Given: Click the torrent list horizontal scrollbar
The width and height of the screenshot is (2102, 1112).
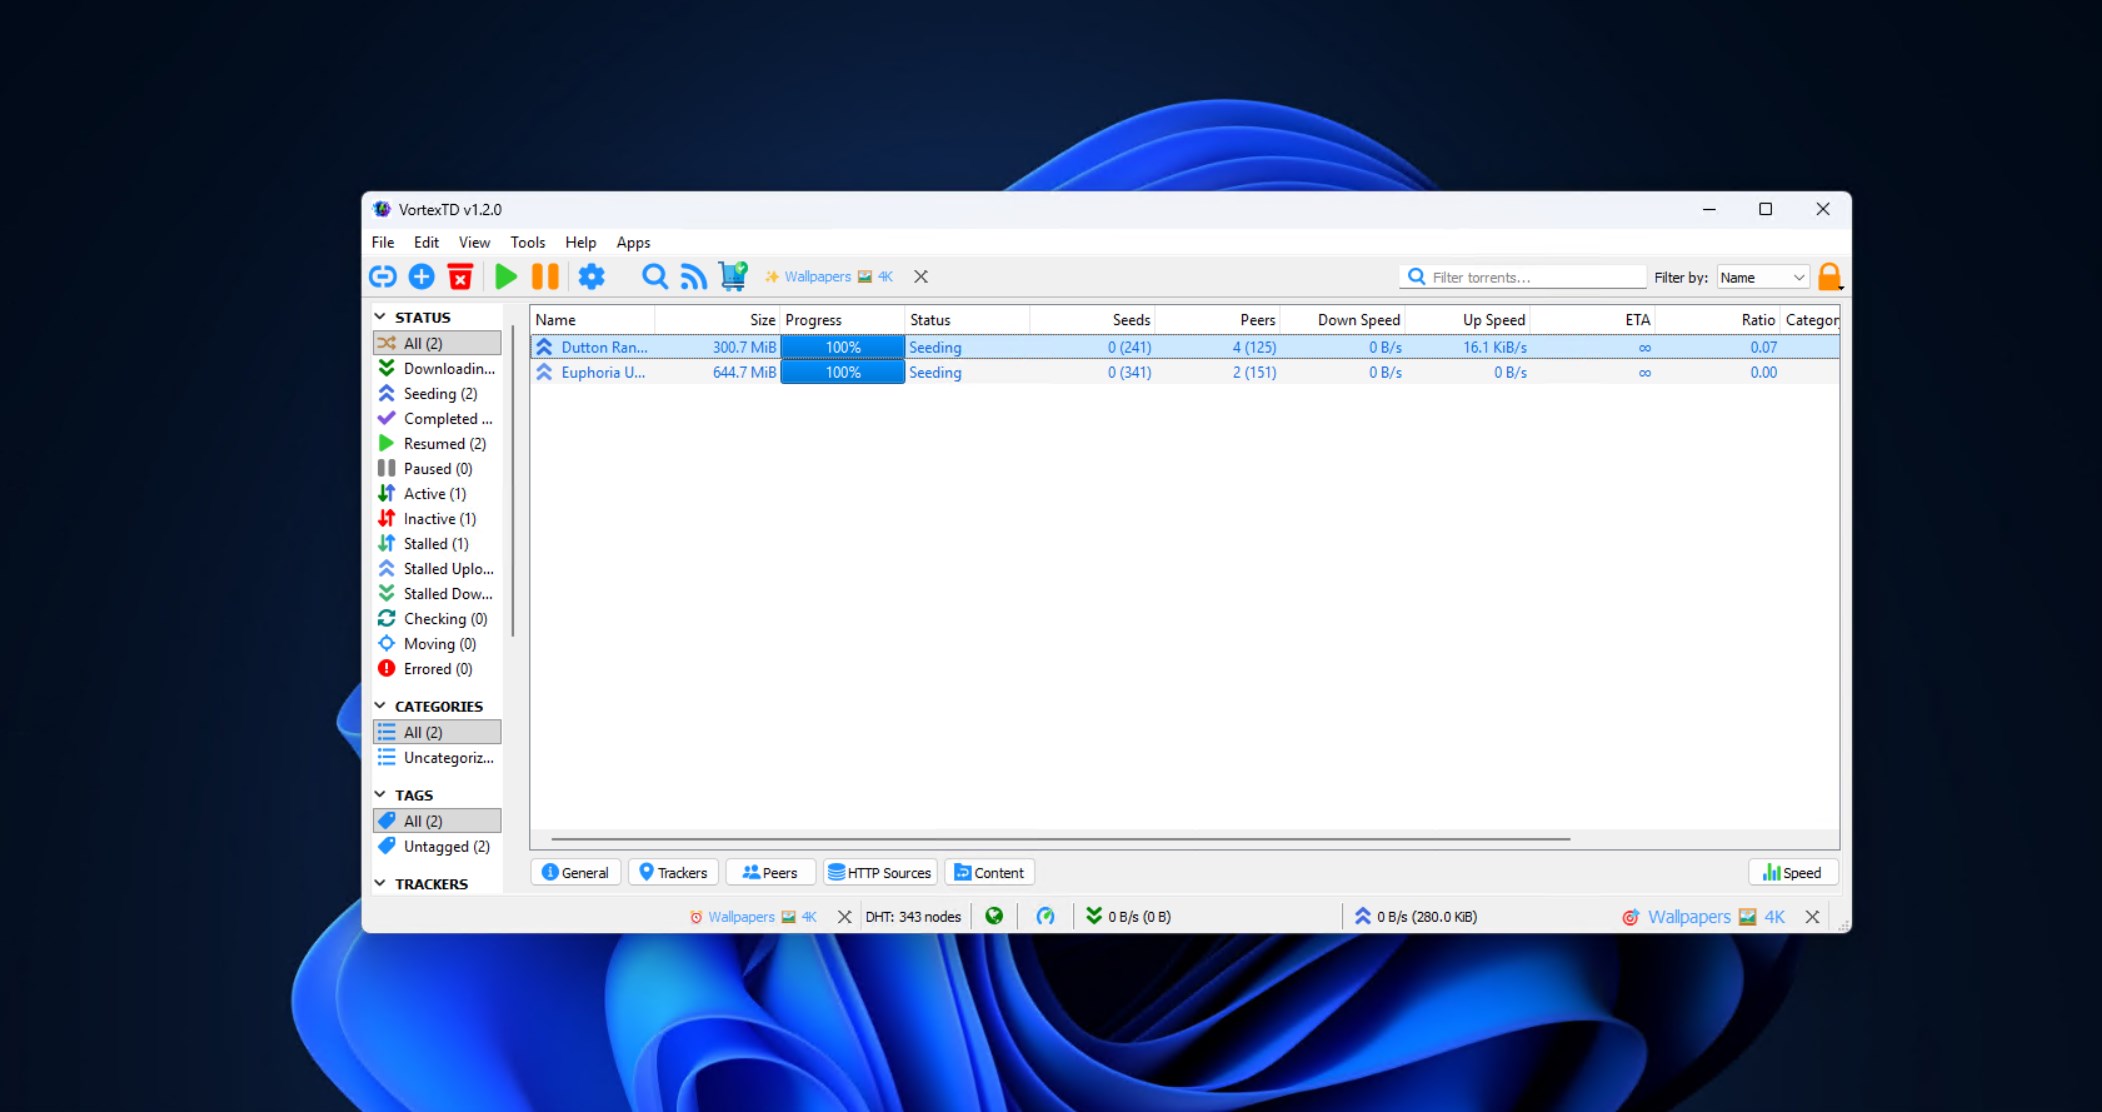Looking at the screenshot, I should click(x=1060, y=839).
